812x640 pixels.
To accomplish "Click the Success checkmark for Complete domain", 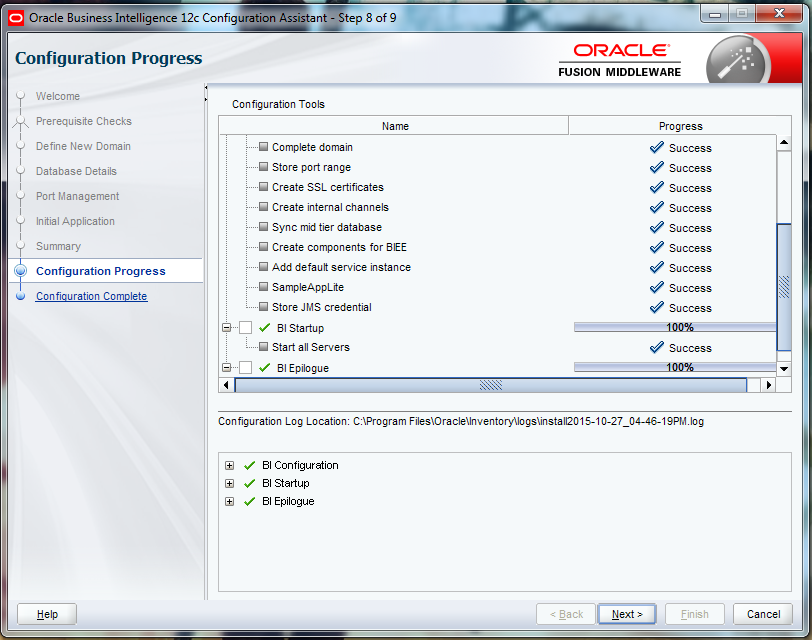I will coord(657,148).
